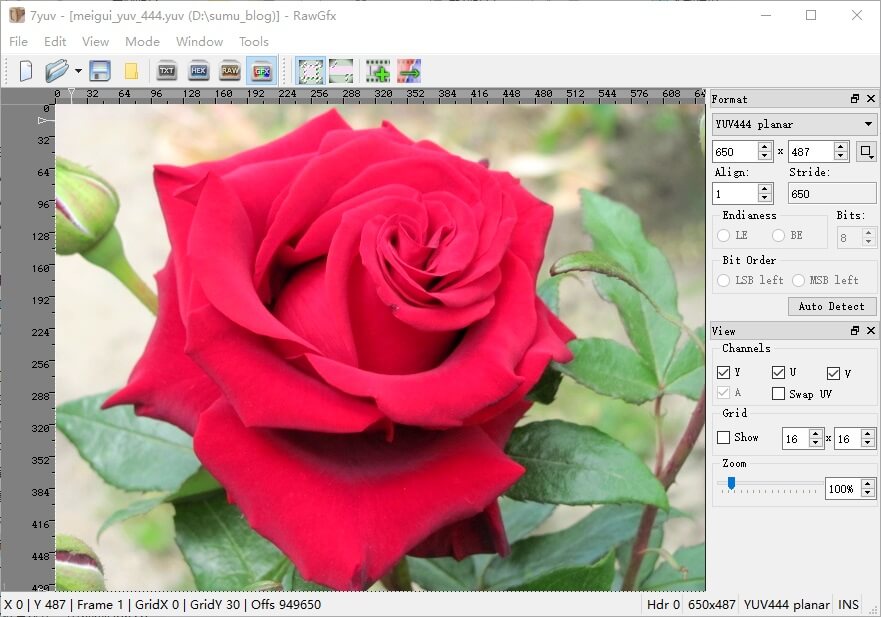
Task: Enable the Swap UV checkbox
Action: coord(778,394)
